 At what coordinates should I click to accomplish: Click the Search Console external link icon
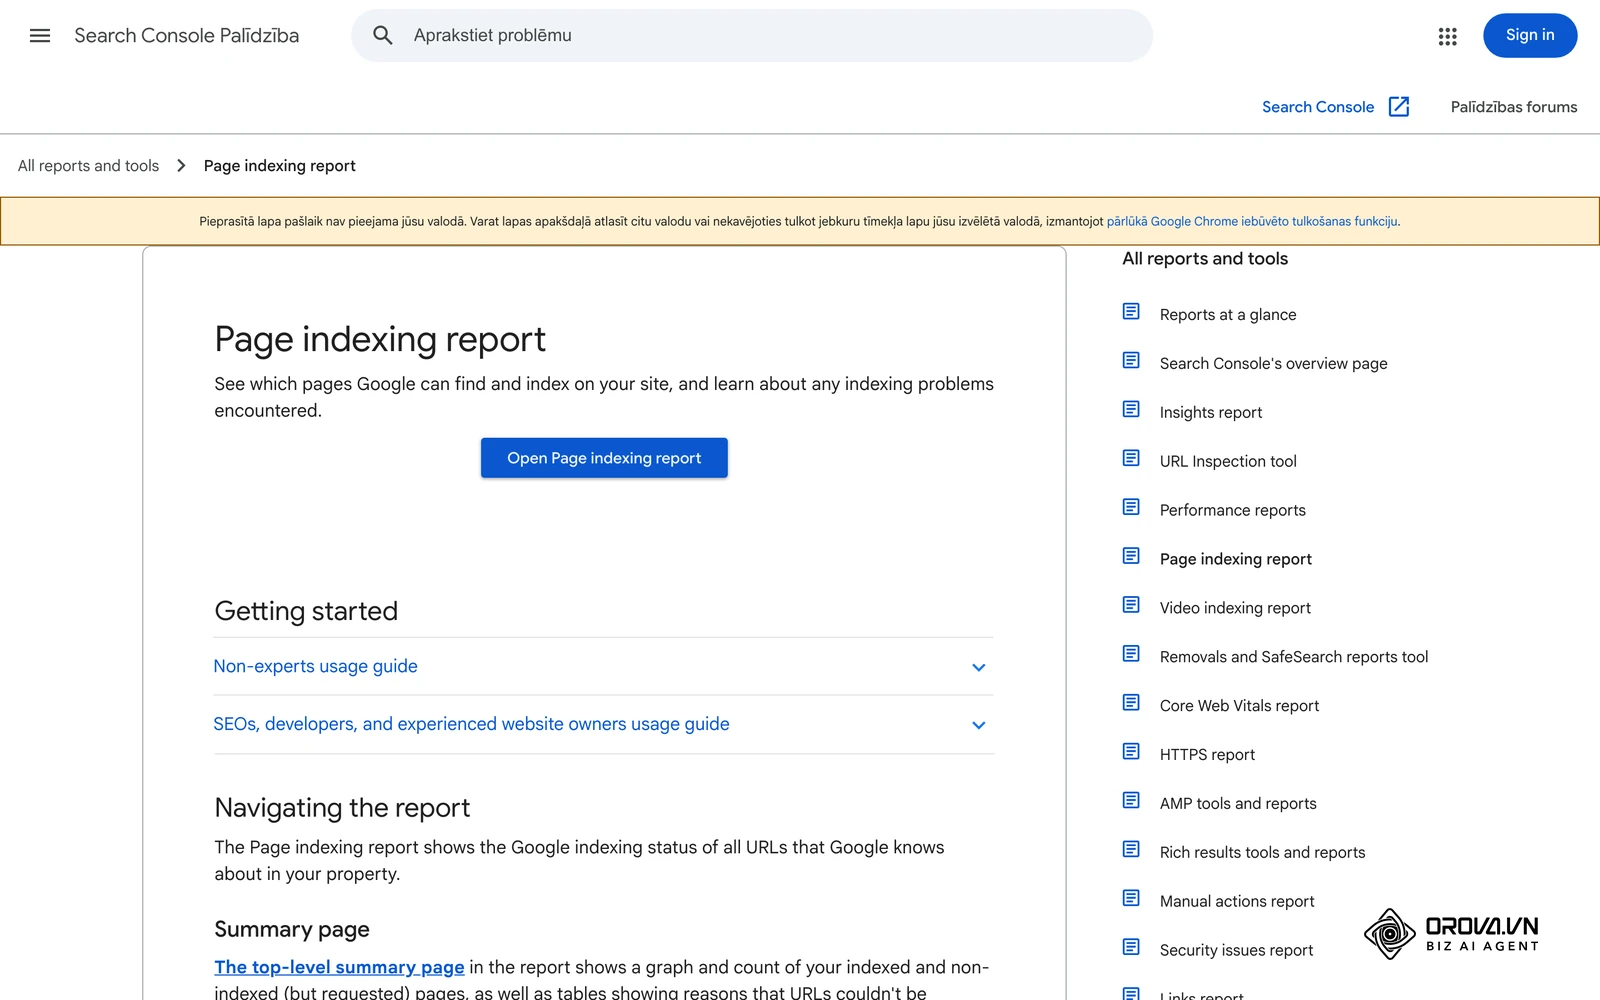point(1399,107)
